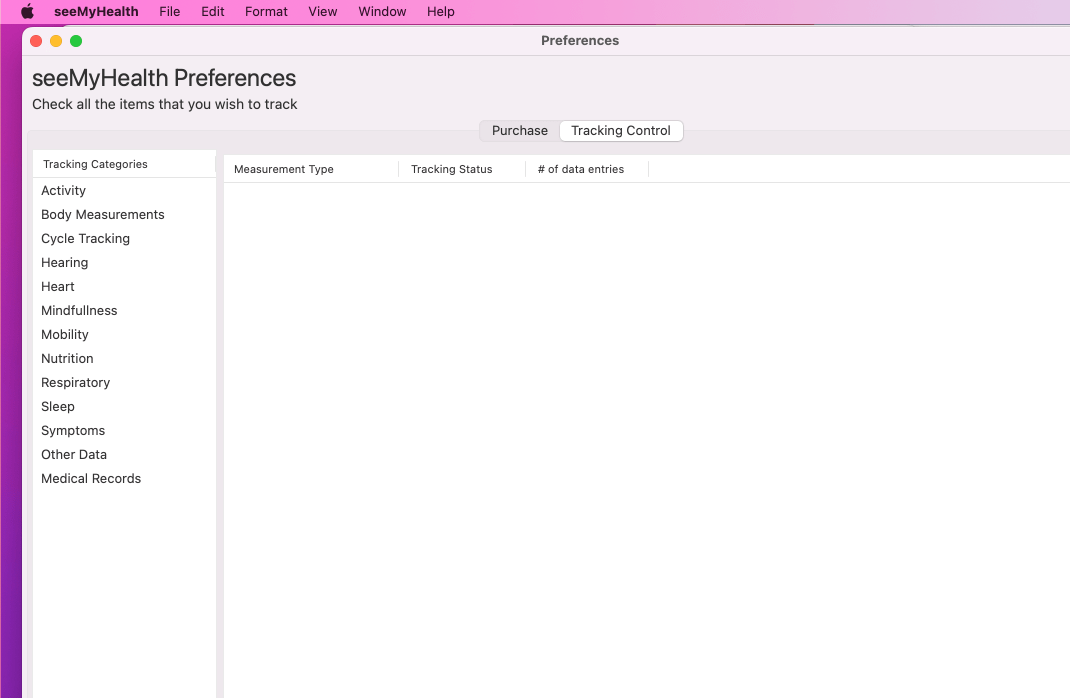Select the Medical Records category
The image size is (1070, 698).
pos(124,478)
